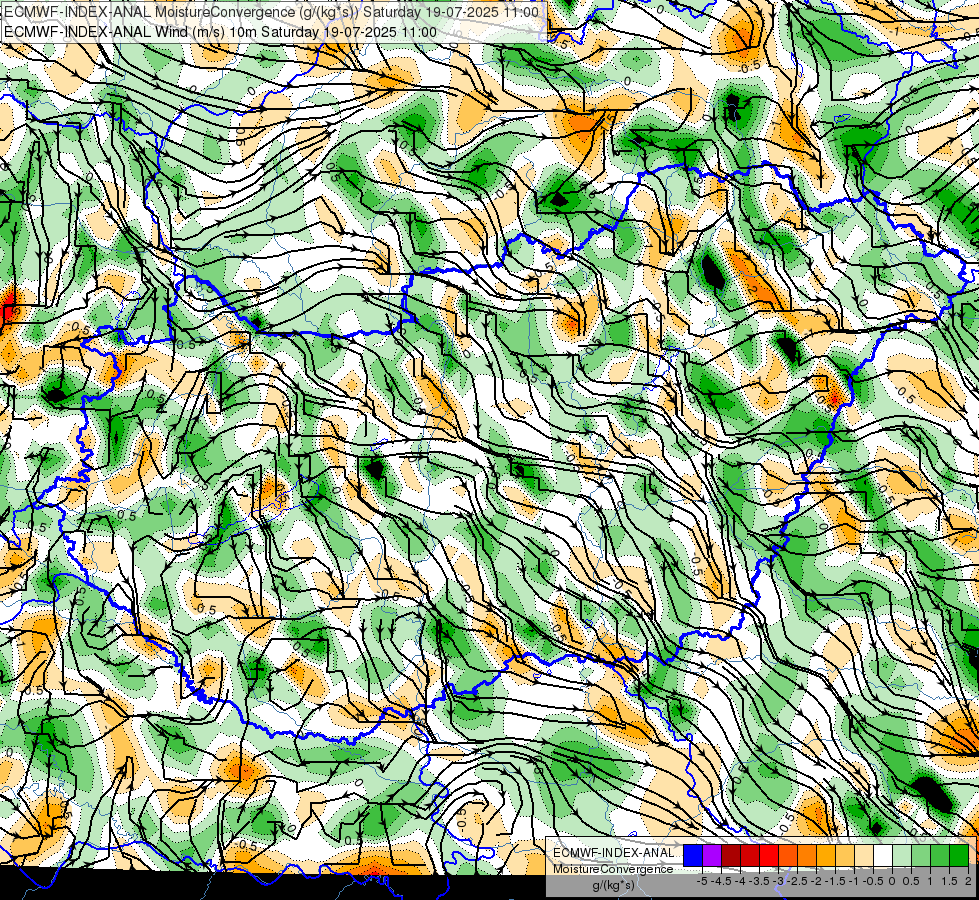The width and height of the screenshot is (979, 900).
Task: Click the '-5' legend tick label
Action: 702,881
